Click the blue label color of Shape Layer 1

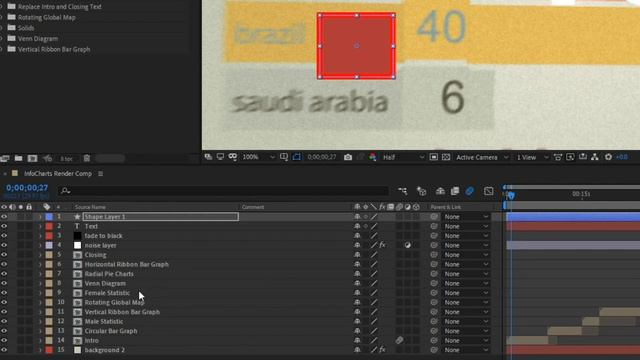[49, 217]
